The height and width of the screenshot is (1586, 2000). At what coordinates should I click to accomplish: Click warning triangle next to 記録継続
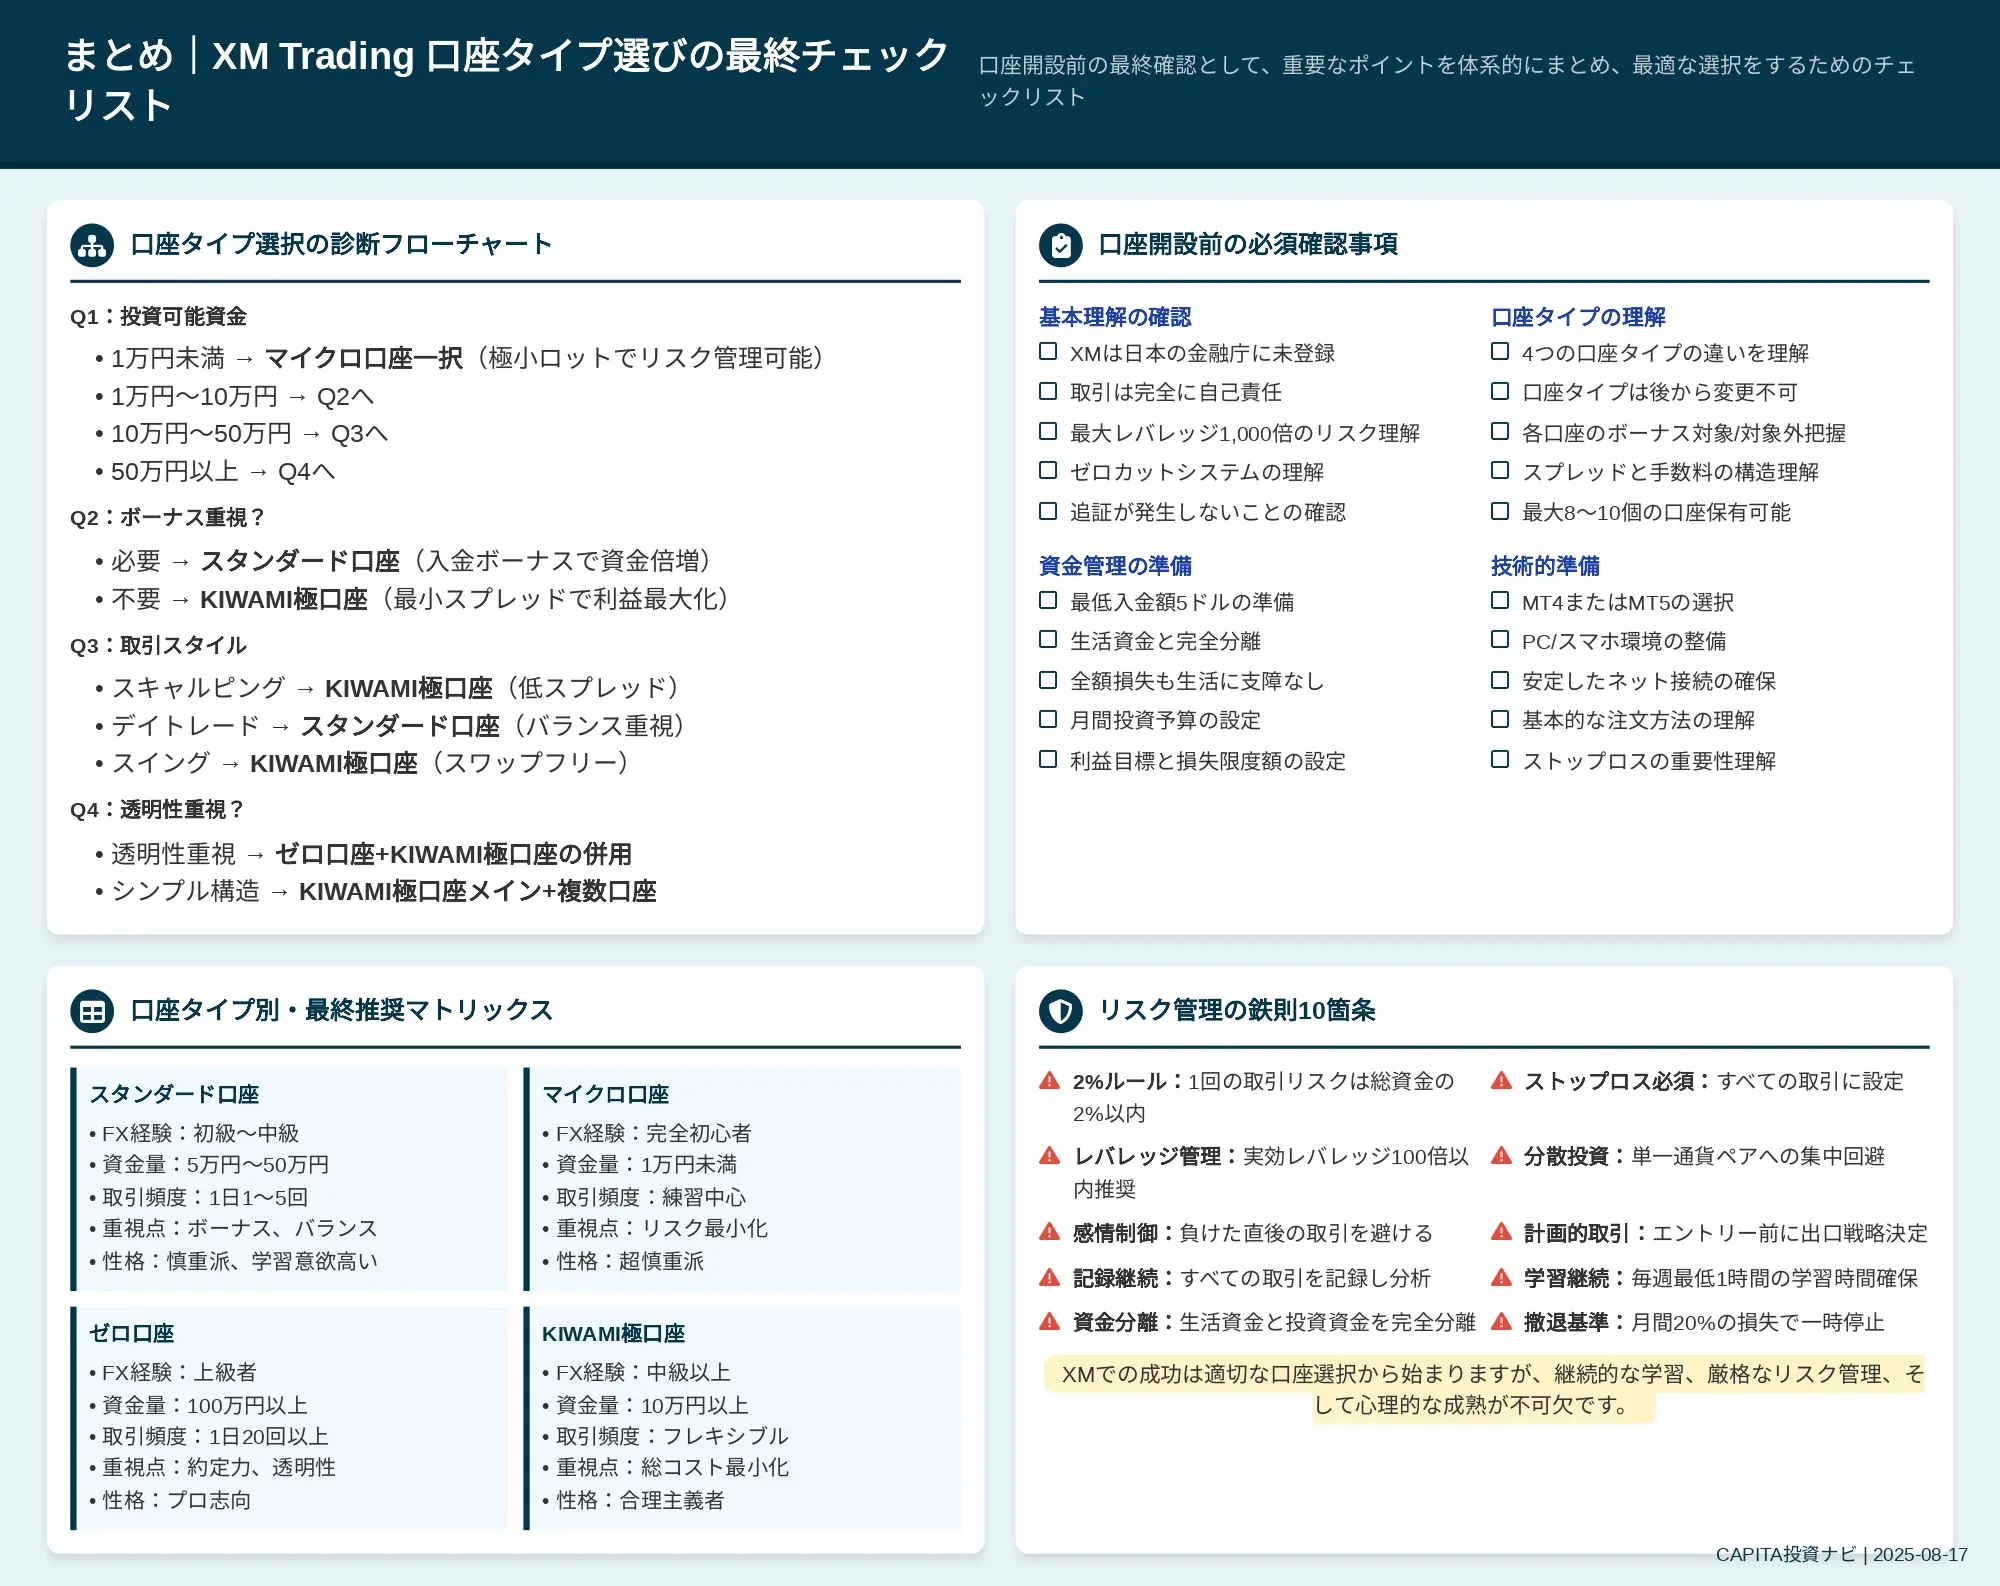coord(1049,1277)
